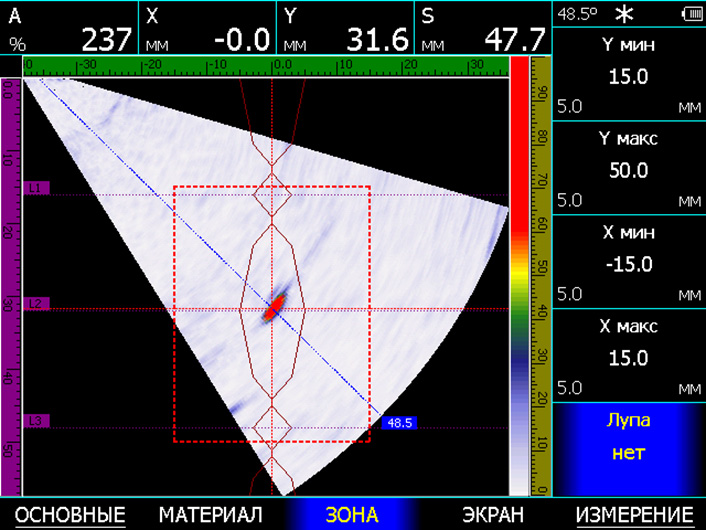
Task: Open the МАТЕРИАЛ menu tab
Action: [210, 514]
